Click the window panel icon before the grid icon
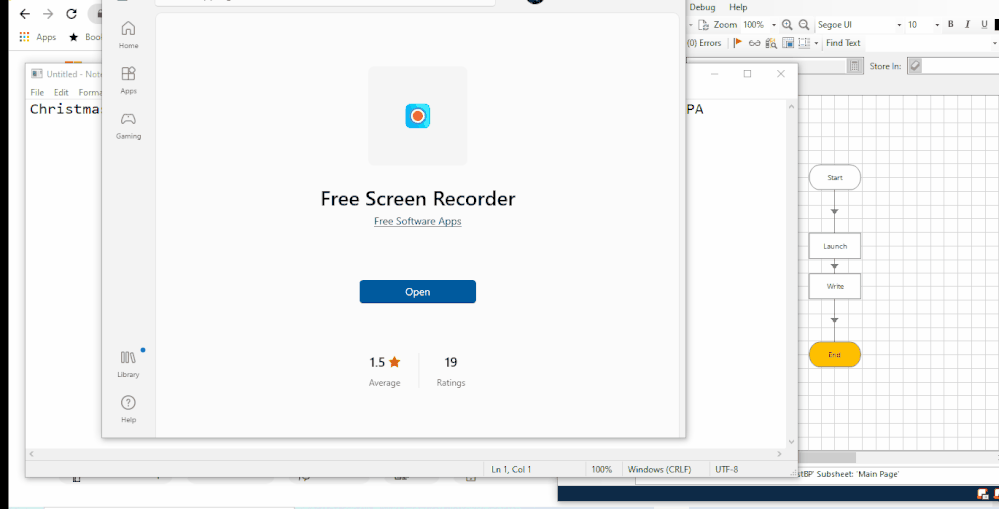The height and width of the screenshot is (509, 999). (x=788, y=43)
